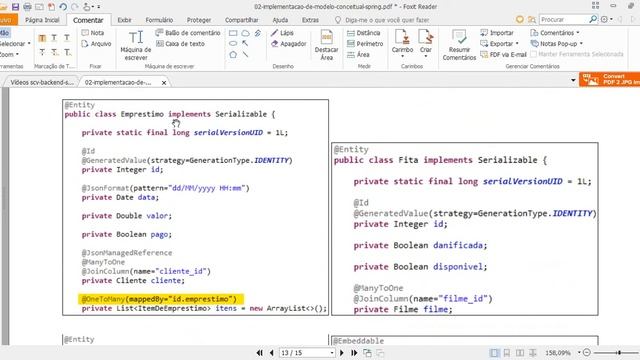
Task: Expand the Comentários dropdown
Action: point(578,33)
